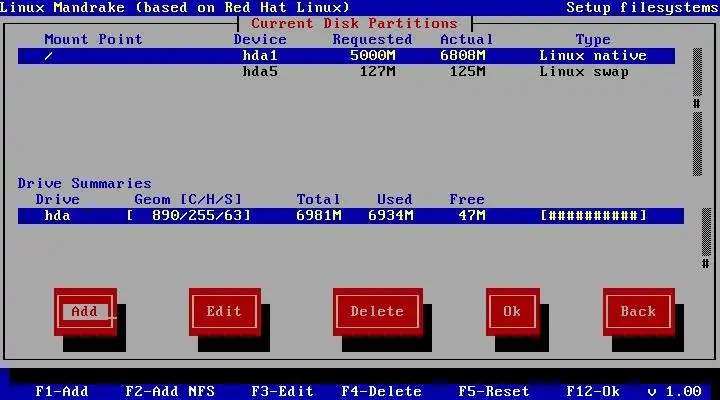Click the Type column header
The image size is (720, 400).
[593, 40]
